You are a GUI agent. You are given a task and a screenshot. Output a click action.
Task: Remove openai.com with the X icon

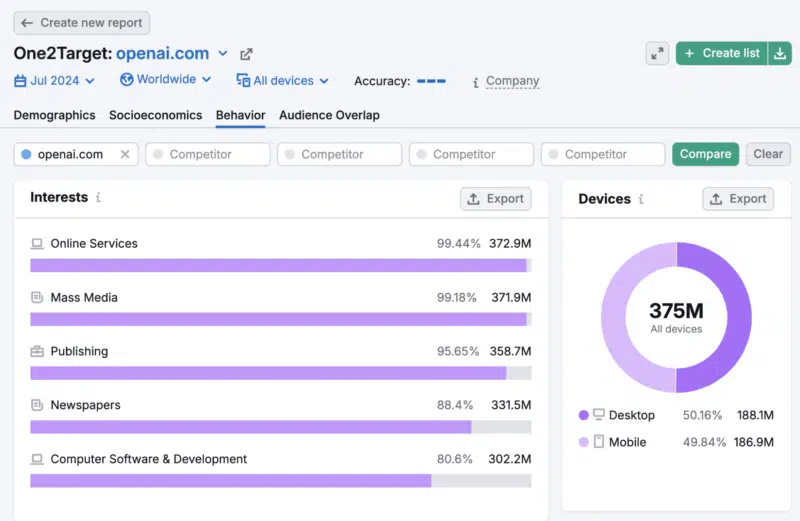pos(125,154)
